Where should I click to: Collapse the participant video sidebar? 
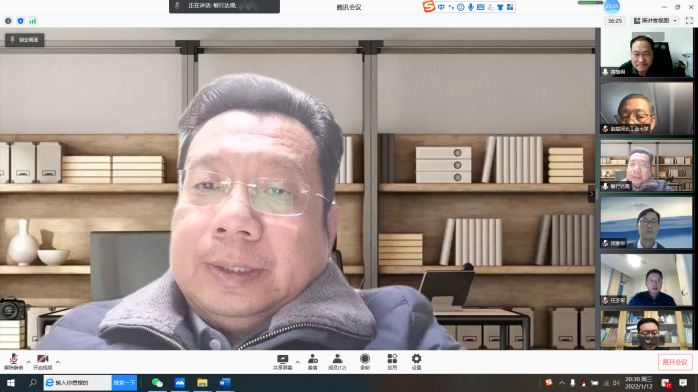(592, 194)
